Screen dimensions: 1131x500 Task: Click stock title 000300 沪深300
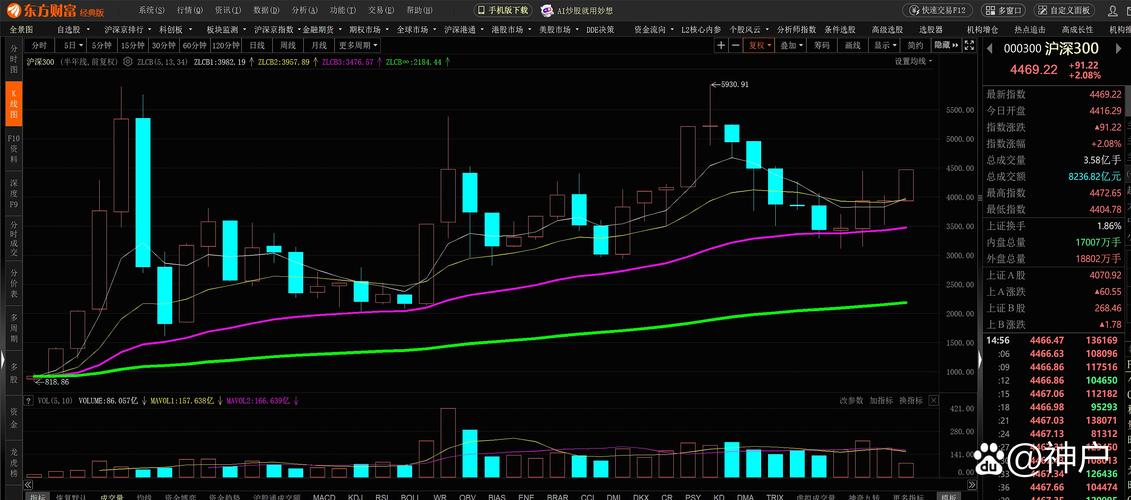1051,49
